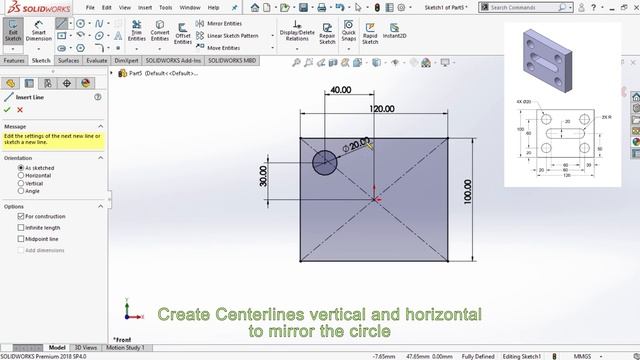Switch to the Features tab
The height and width of the screenshot is (360, 640).
(14, 60)
